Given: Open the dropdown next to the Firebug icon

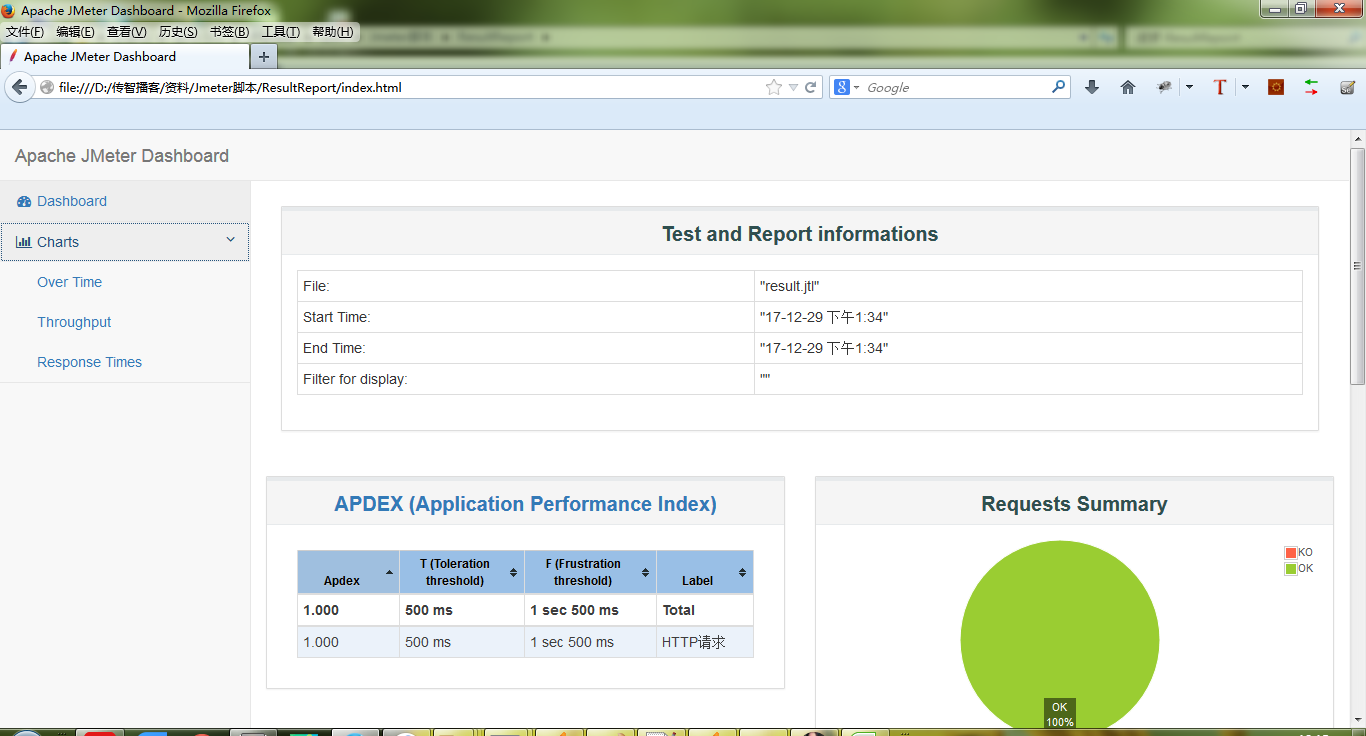Looking at the screenshot, I should 1189,87.
